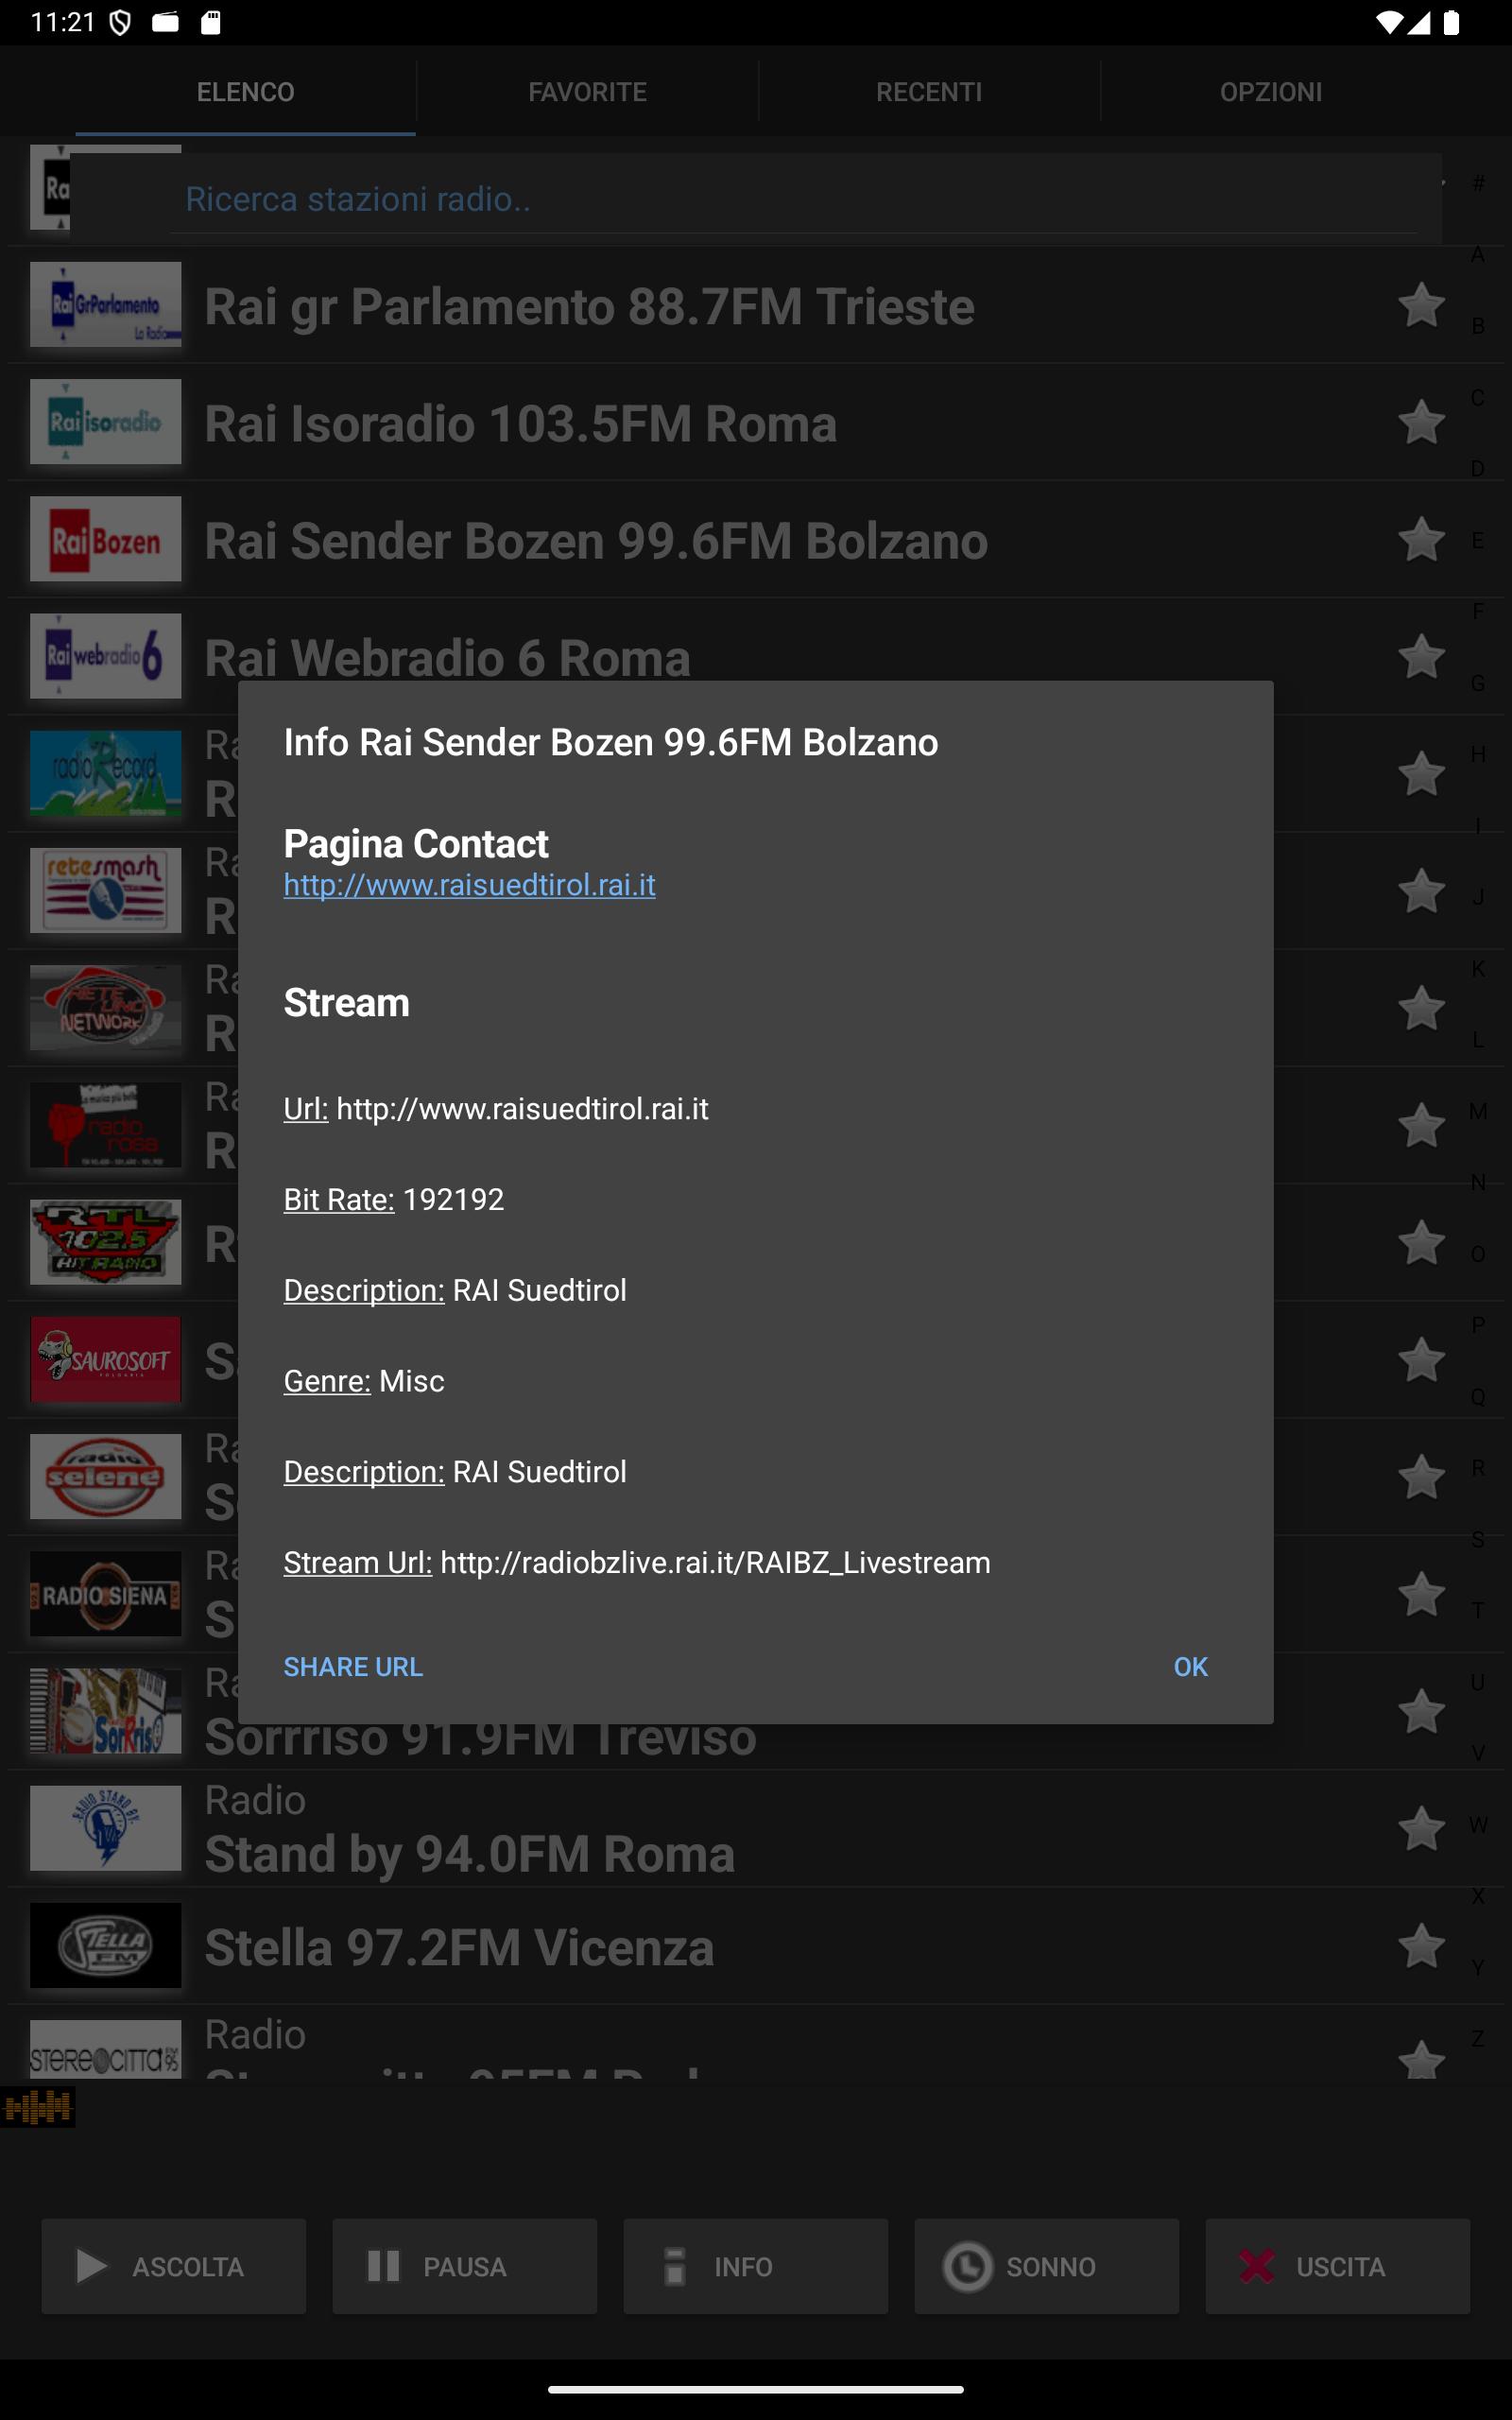
Task: Open the RECENTI tab
Action: point(929,92)
